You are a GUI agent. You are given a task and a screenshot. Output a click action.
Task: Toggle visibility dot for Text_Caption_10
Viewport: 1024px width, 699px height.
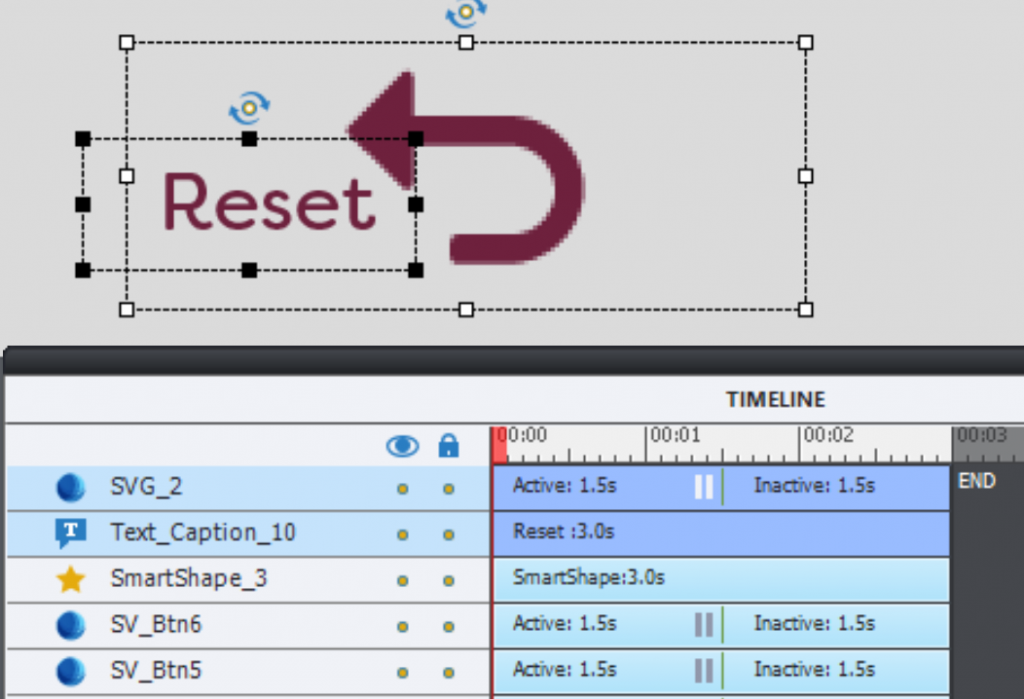pos(401,533)
